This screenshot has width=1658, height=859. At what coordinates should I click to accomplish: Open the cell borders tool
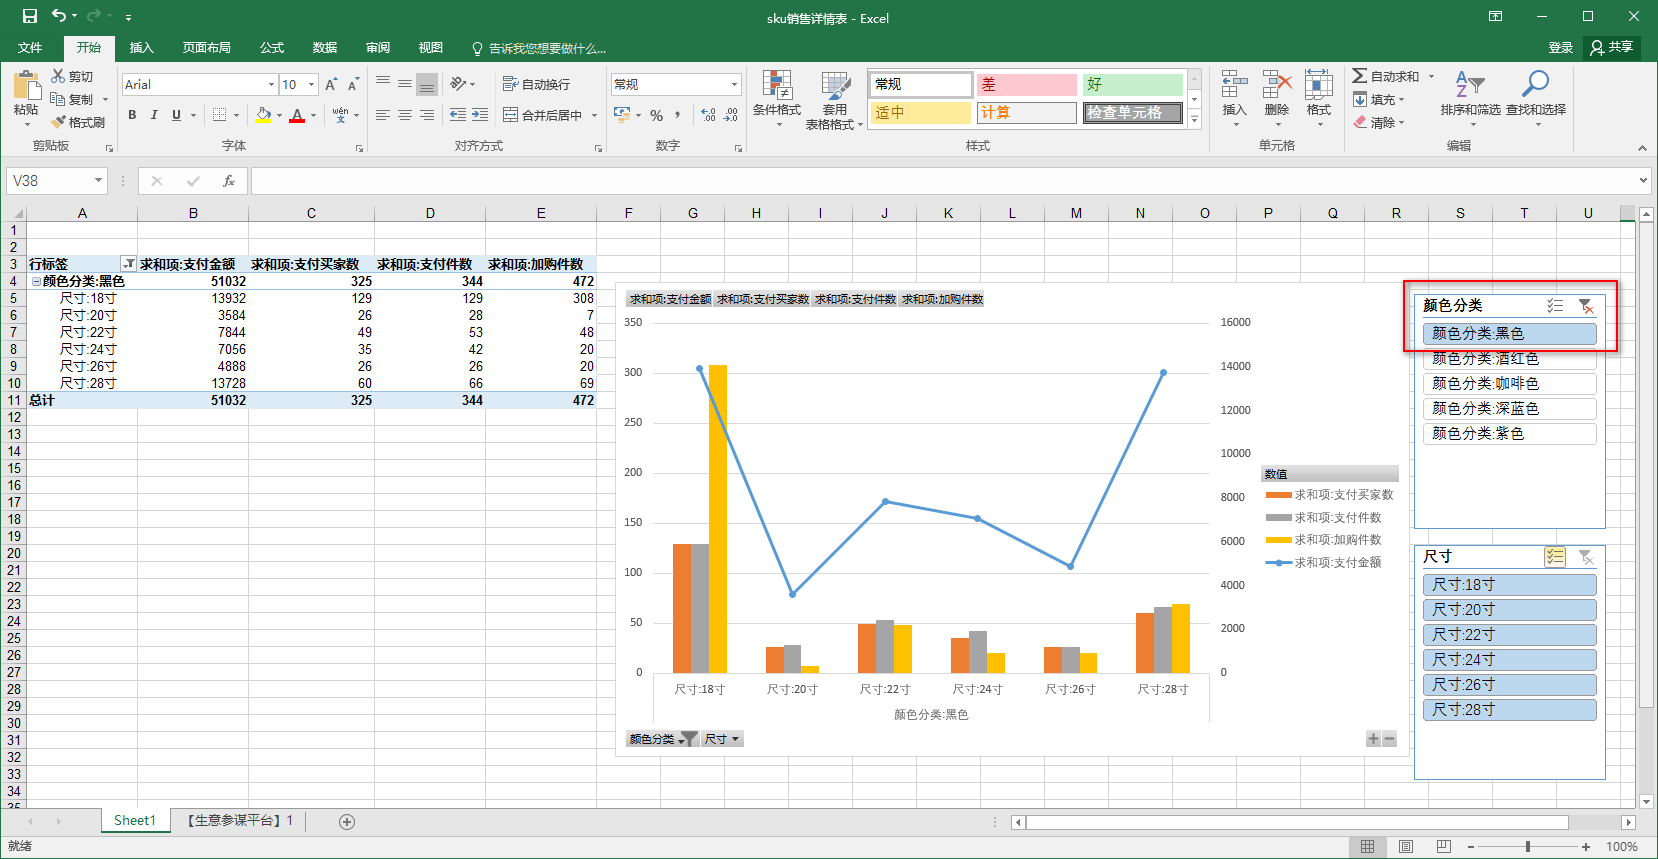[220, 115]
